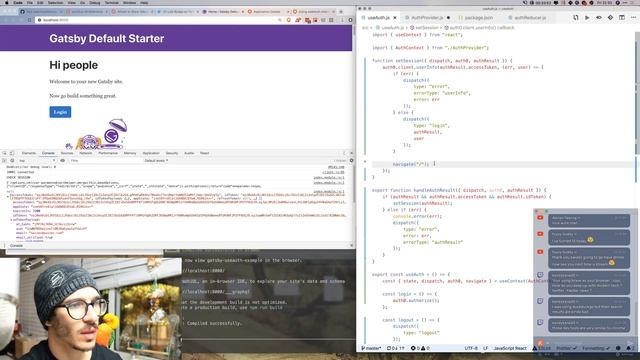This screenshot has height=360, width=640.
Task: Open the console settings gear icon
Action: pyautogui.click(x=351, y=160)
